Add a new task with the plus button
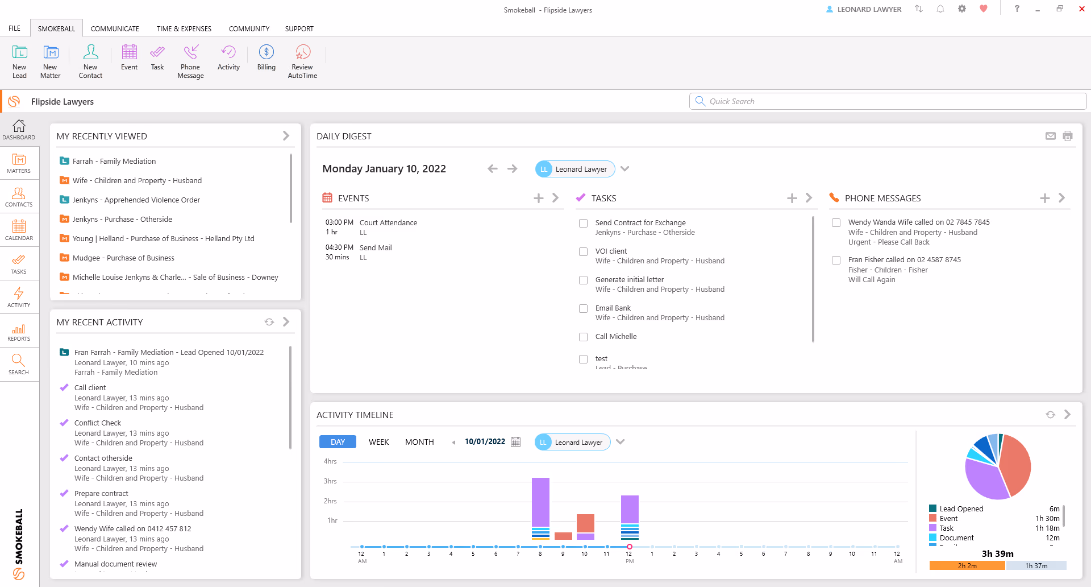The height and width of the screenshot is (587, 1091). [x=792, y=197]
